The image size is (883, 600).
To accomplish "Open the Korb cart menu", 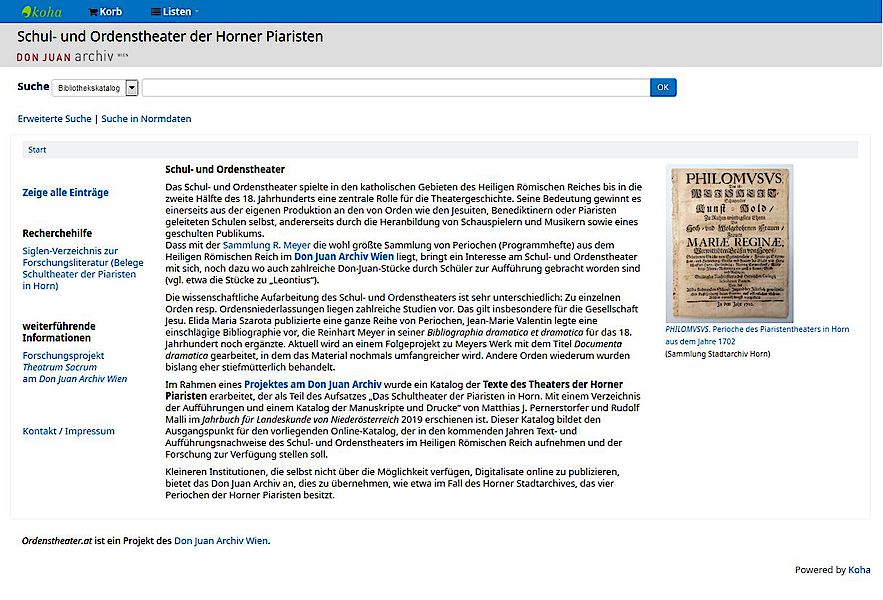I will (105, 11).
